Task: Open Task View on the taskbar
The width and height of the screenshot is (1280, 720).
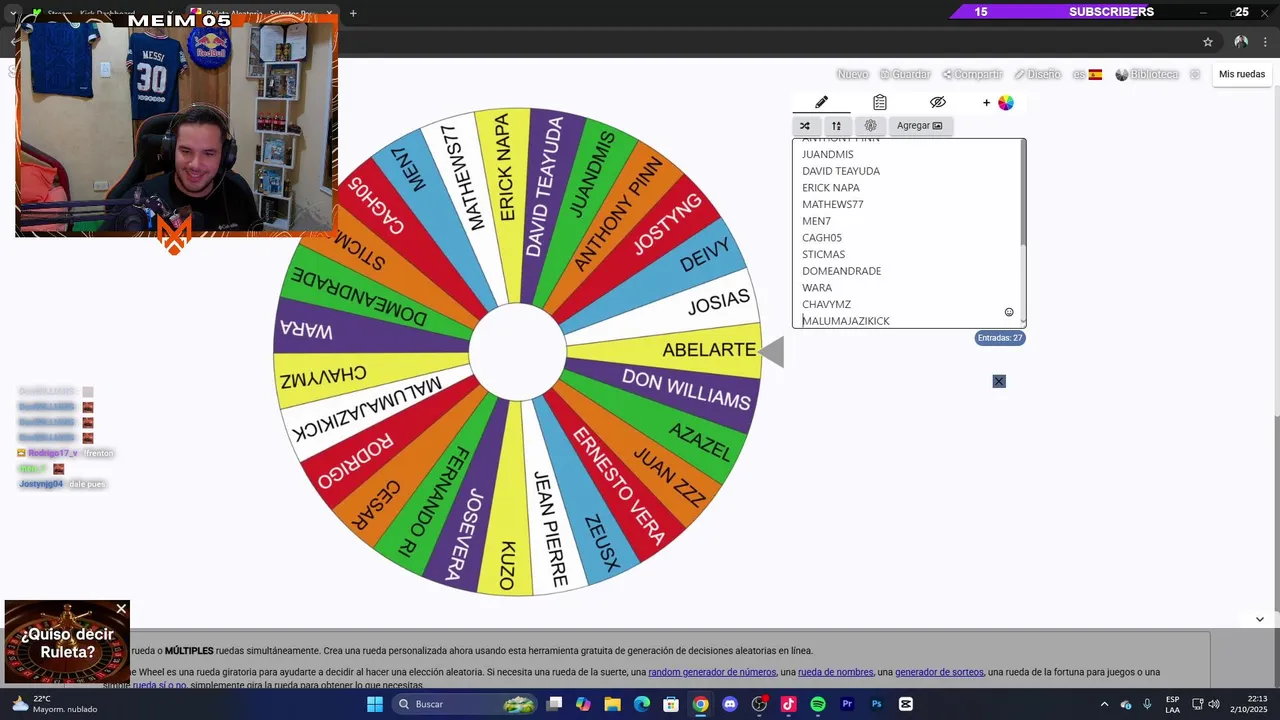Action: pos(555,704)
